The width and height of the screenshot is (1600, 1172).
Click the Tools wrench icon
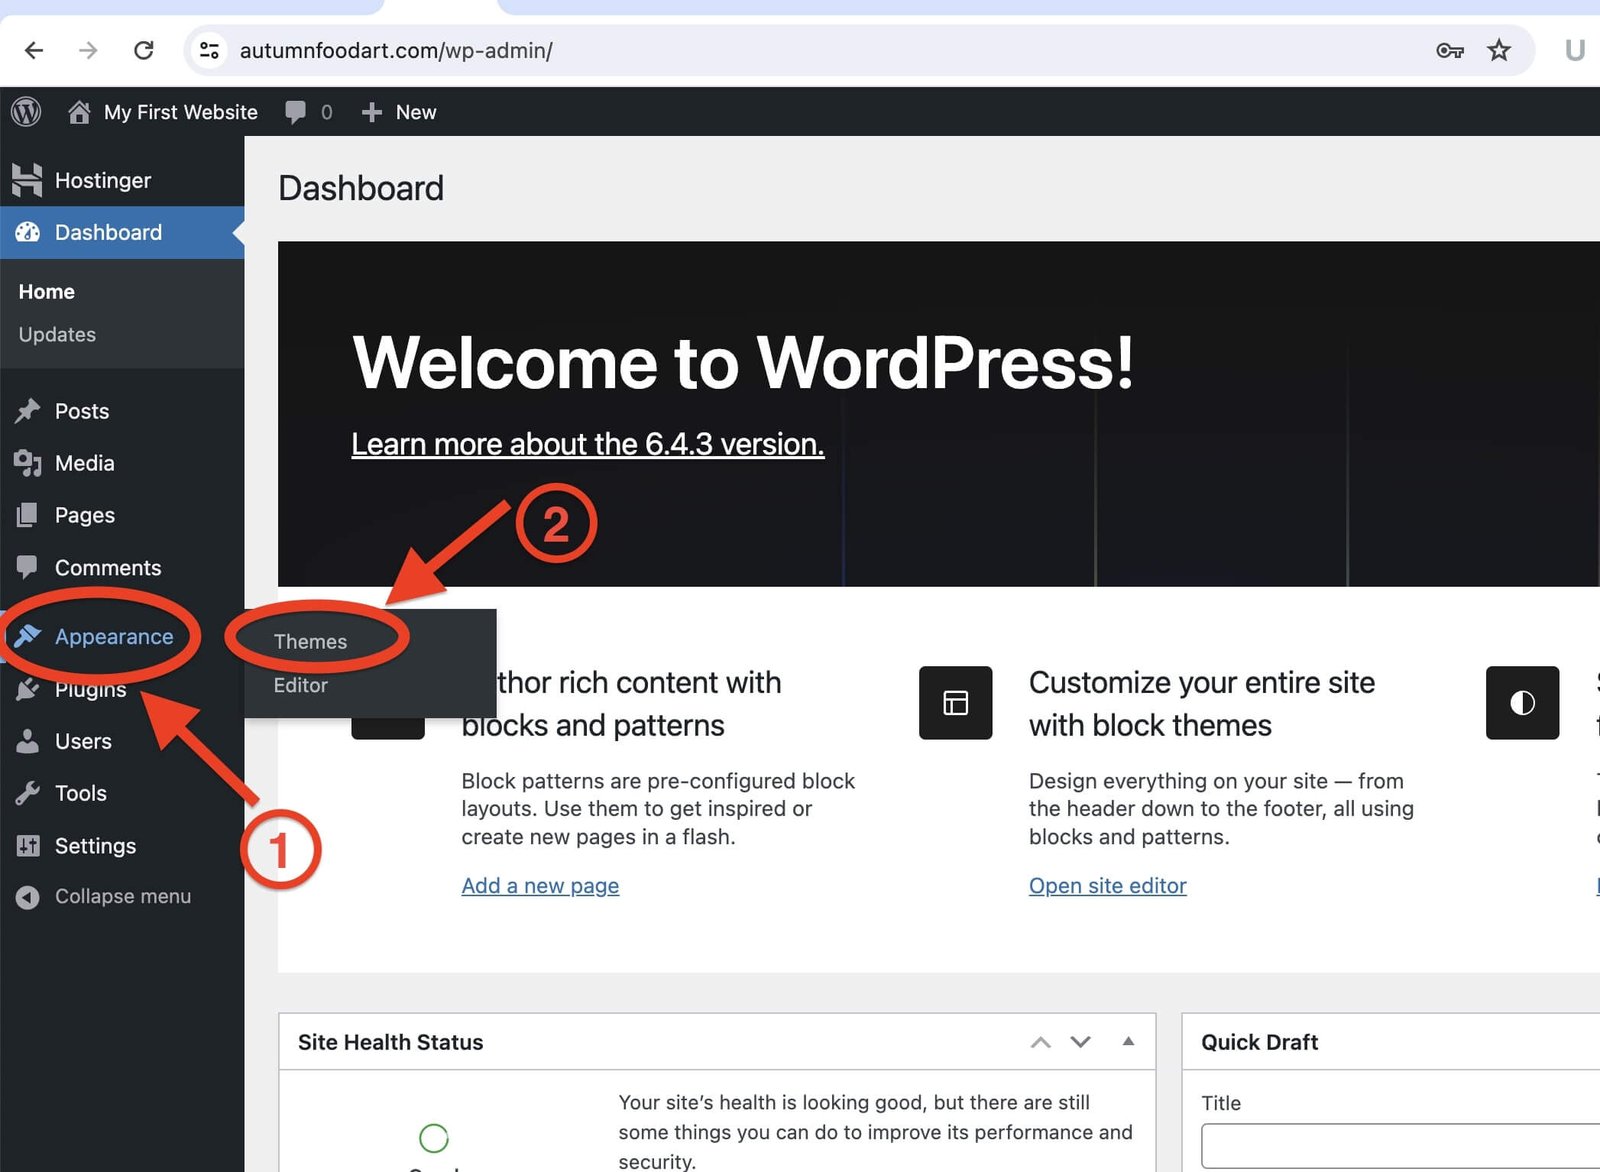(28, 793)
